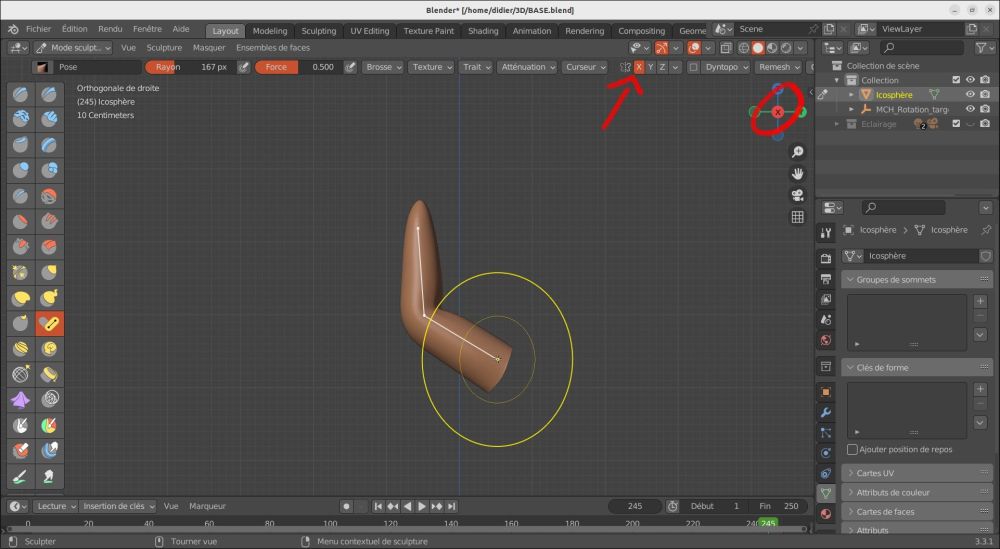Screen dimensions: 1000x549
Task: Select wireframe viewport shading mode
Action: (744, 48)
